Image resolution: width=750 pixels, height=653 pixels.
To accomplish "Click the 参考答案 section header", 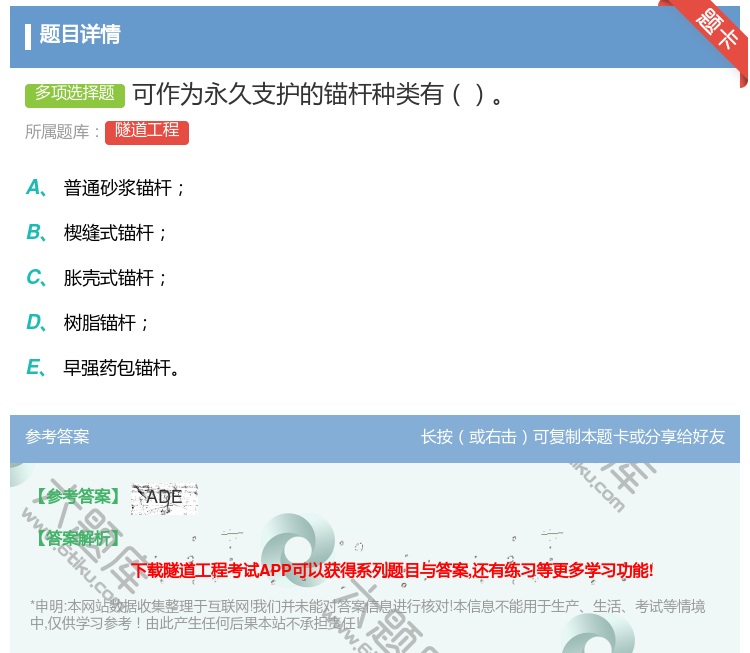I will (57, 437).
